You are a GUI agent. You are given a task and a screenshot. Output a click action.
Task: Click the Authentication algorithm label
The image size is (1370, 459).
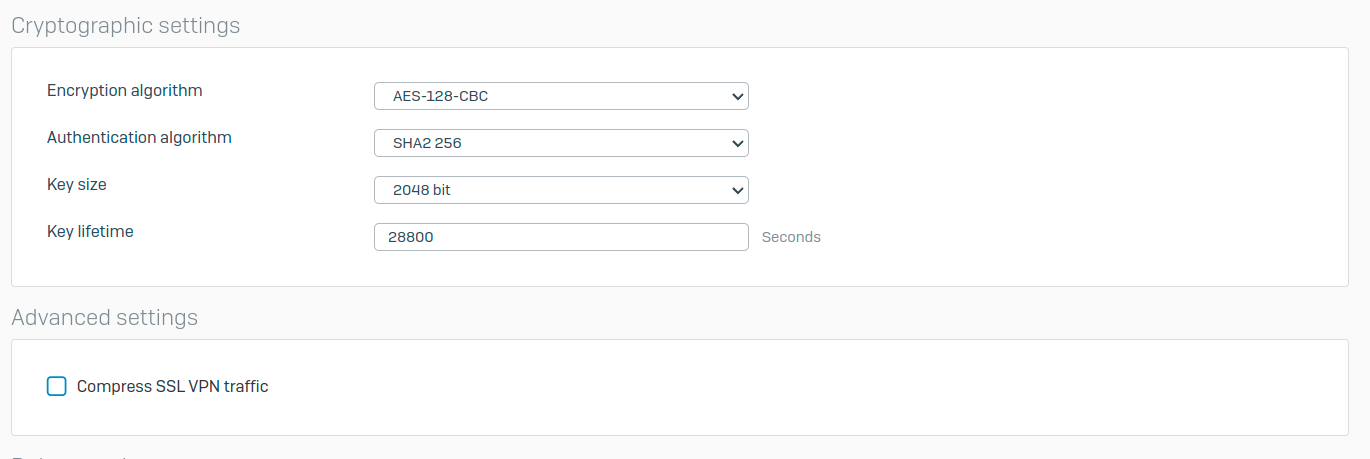point(139,138)
